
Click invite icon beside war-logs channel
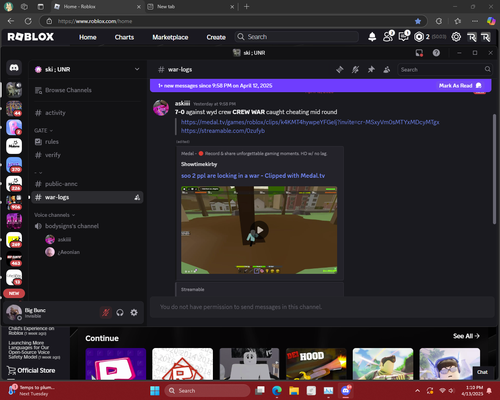click(x=137, y=197)
